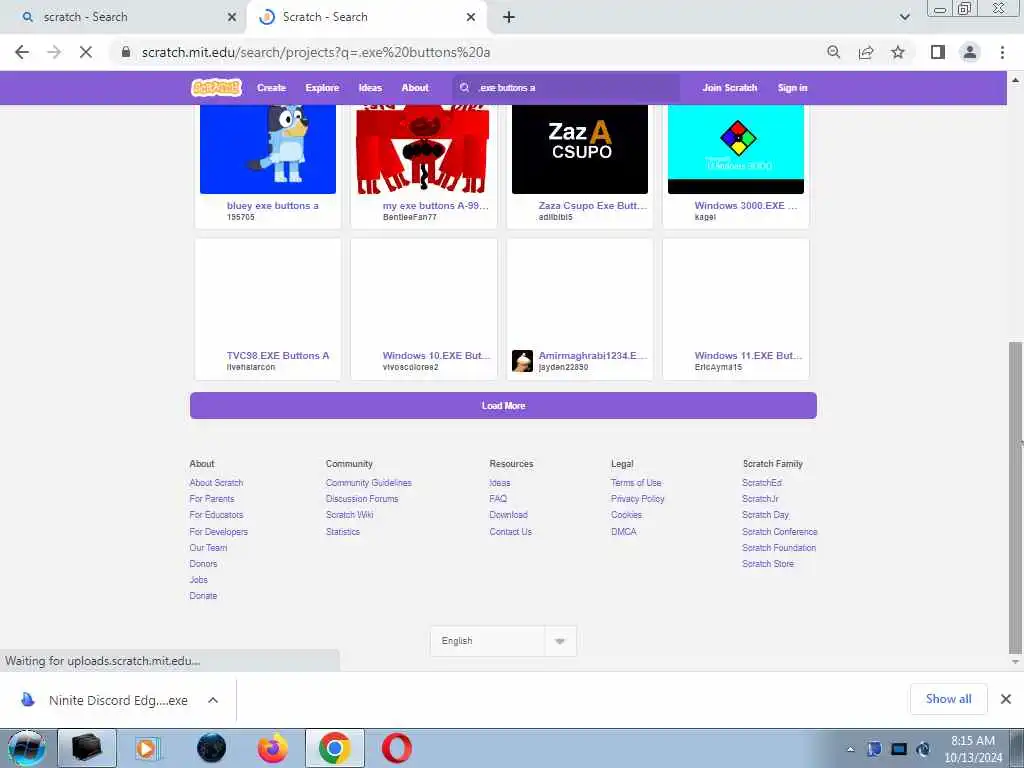Open the Donate footer link
This screenshot has width=1024, height=768.
(x=203, y=596)
